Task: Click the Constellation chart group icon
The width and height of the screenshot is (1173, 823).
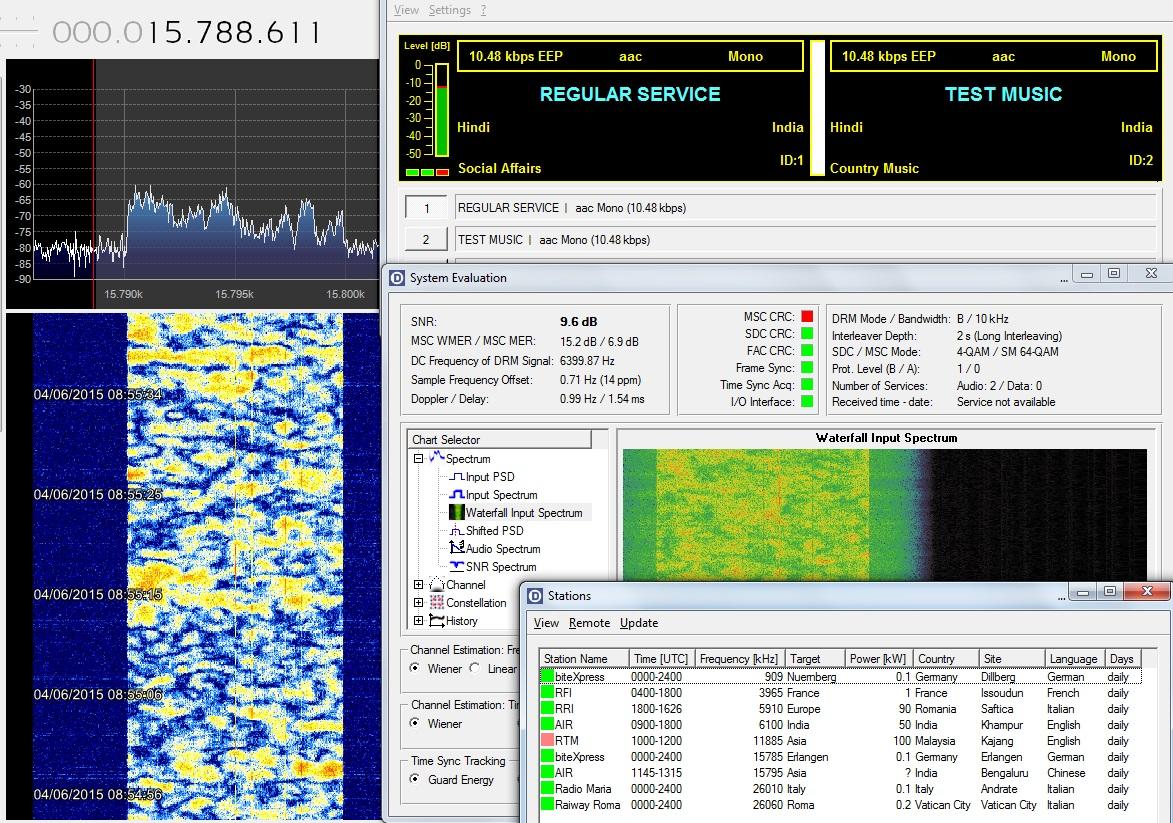Action: 437,603
